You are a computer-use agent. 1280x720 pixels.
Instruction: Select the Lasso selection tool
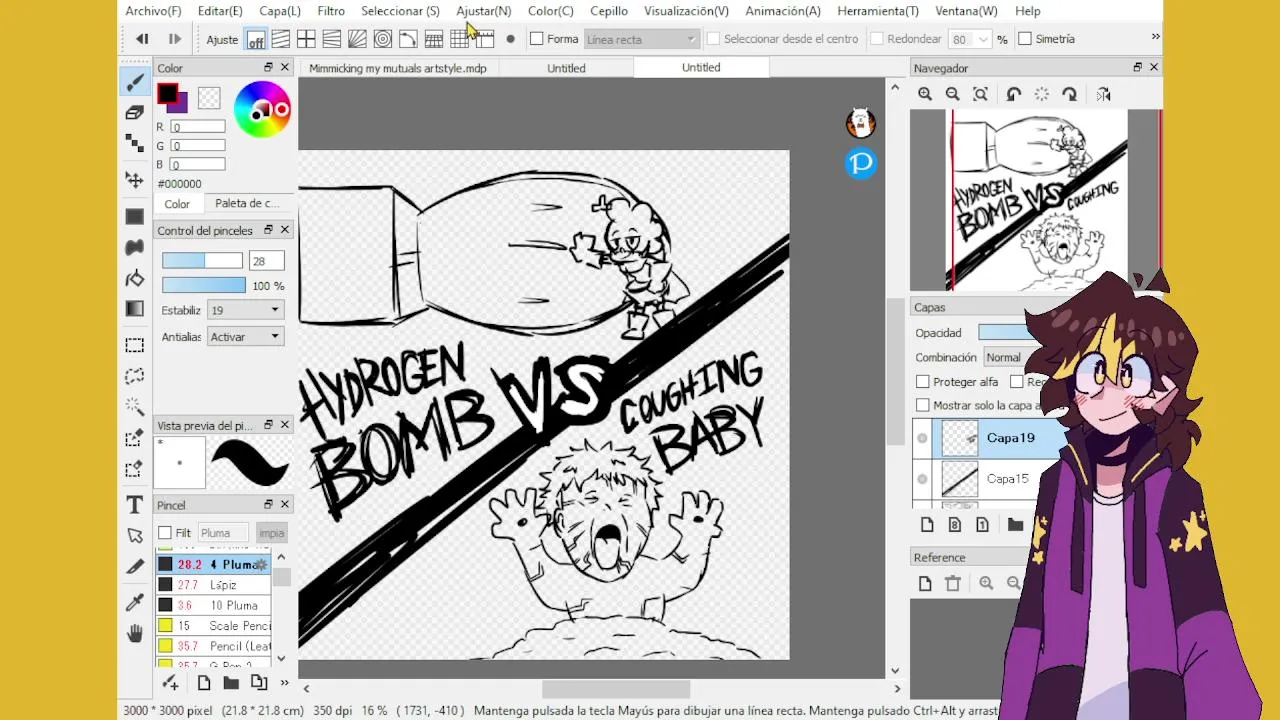[x=134, y=376]
